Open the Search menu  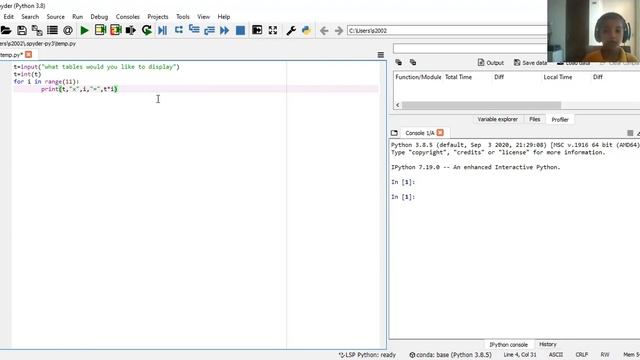[30, 17]
